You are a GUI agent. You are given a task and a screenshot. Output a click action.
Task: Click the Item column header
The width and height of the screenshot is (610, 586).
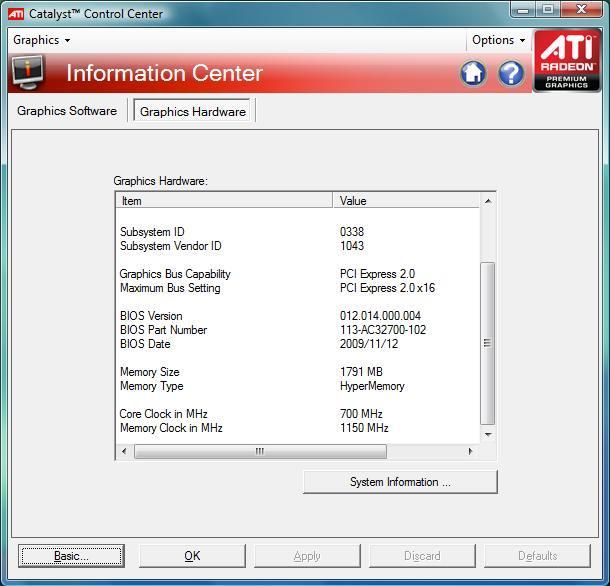(x=224, y=201)
